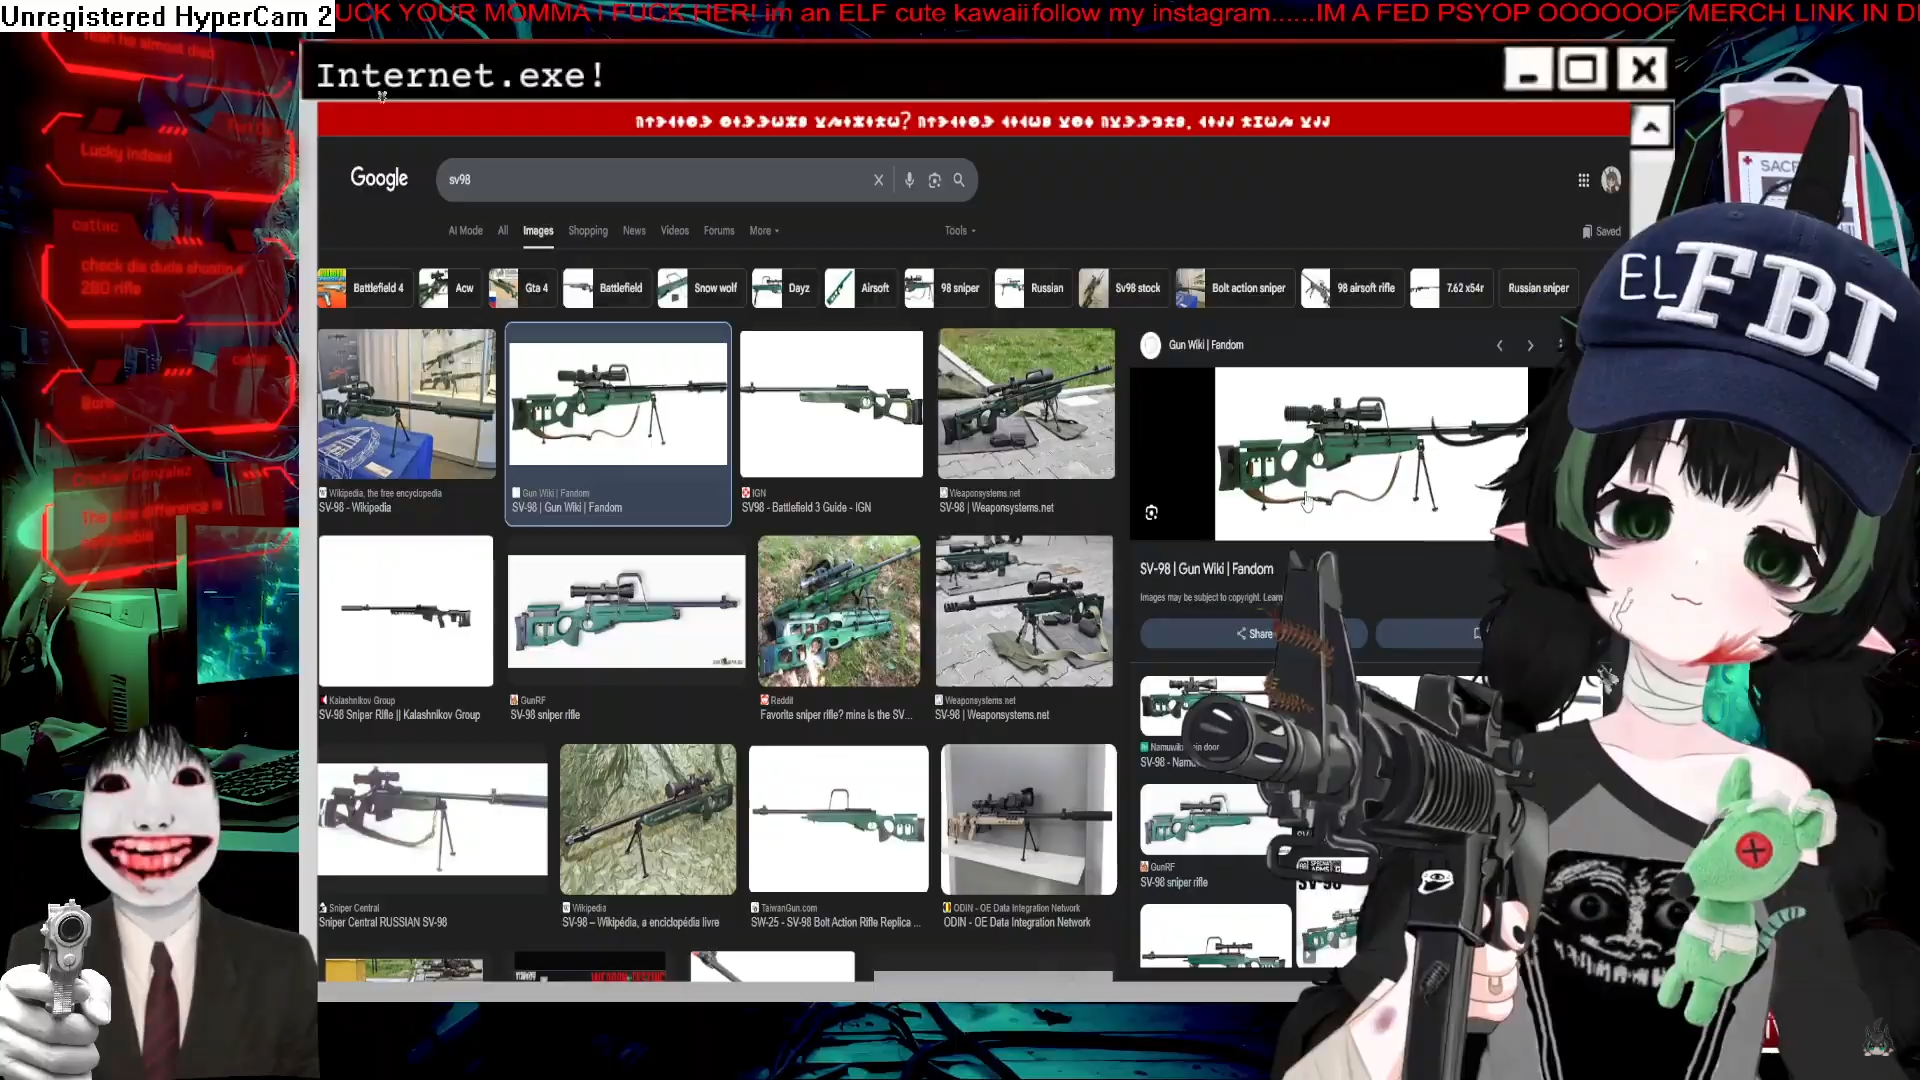
Task: Click the magnifier search icon
Action: tap(959, 180)
